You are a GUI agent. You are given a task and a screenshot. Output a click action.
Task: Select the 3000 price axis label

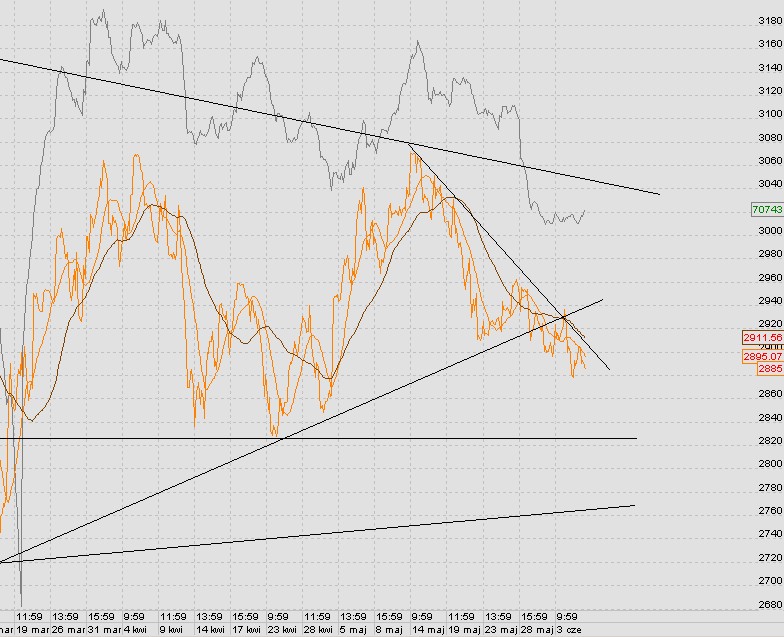(770, 230)
